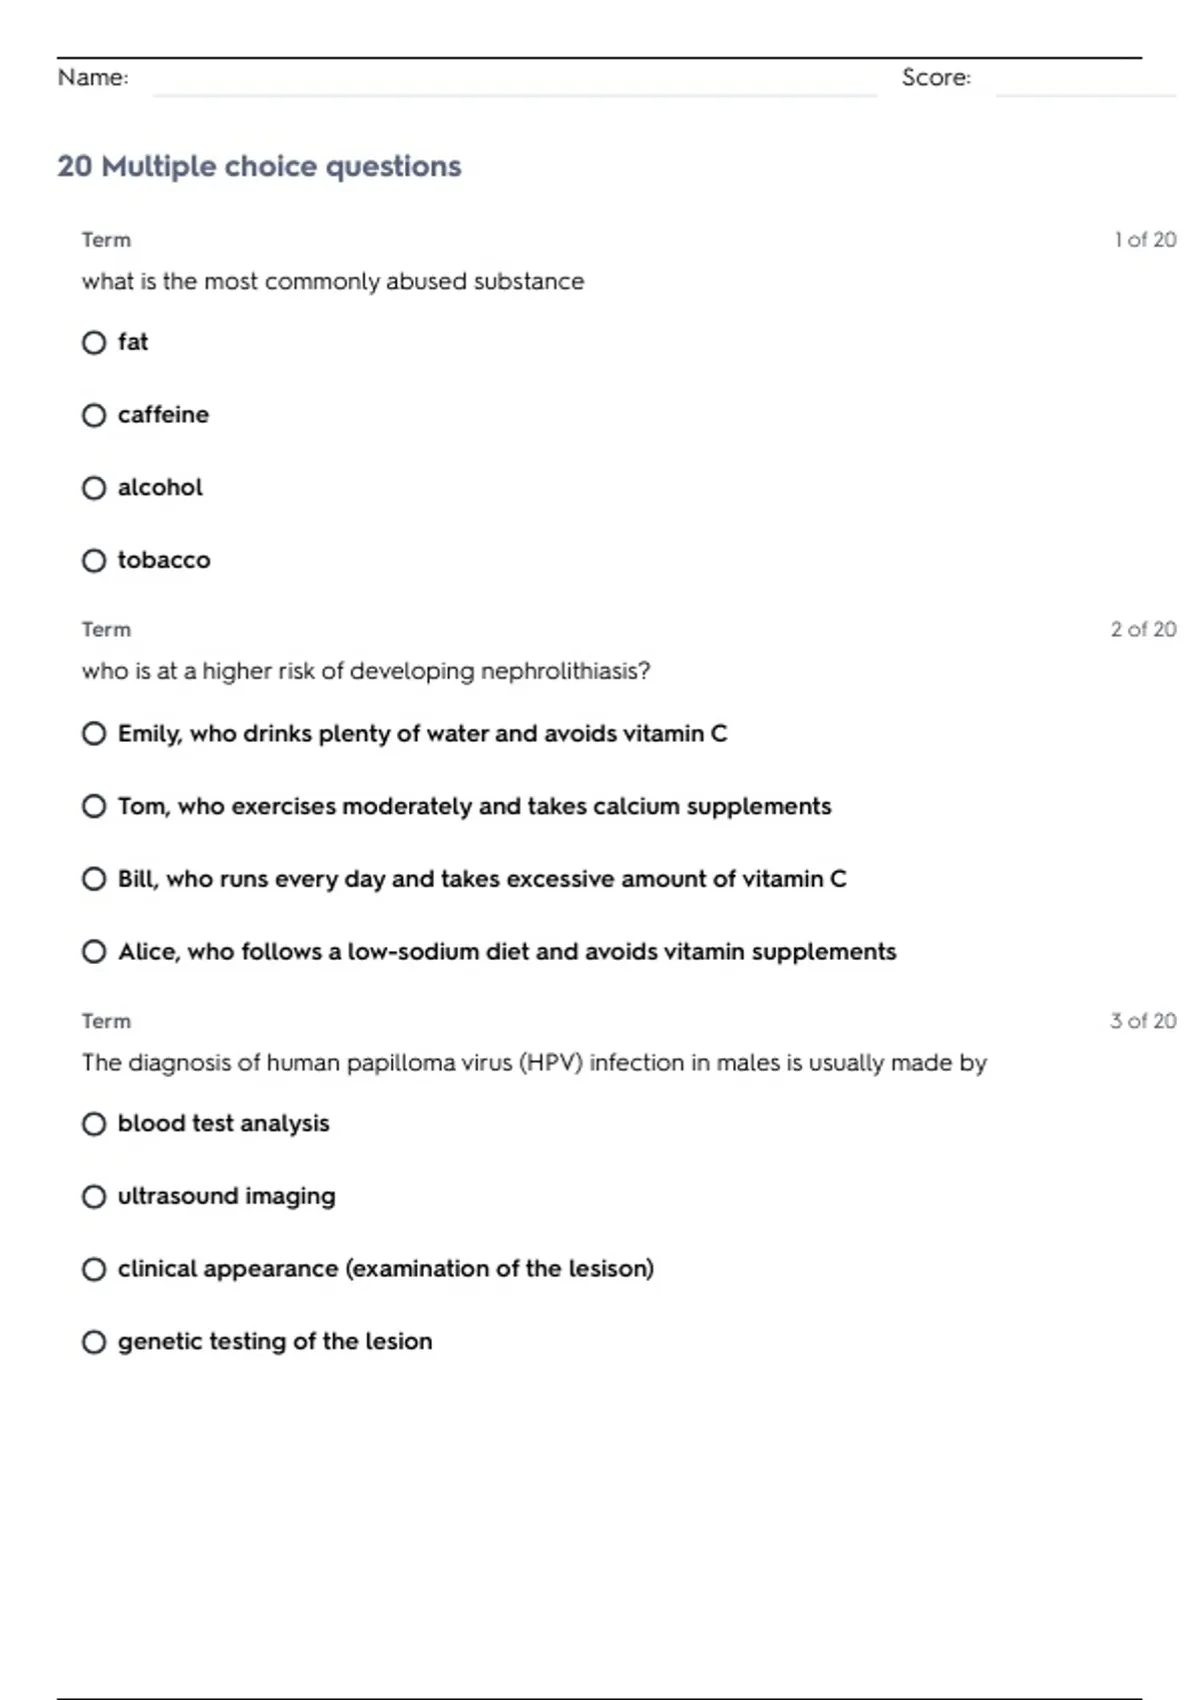1200x1700 pixels.
Task: Click the HPV diagnosis question text
Action: pos(534,1063)
